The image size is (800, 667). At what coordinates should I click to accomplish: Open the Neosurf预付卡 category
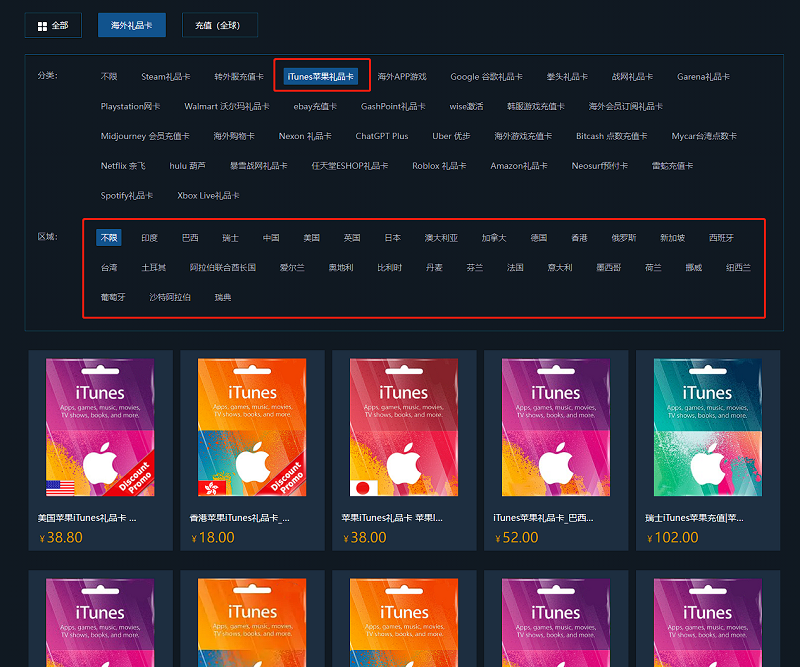[599, 165]
